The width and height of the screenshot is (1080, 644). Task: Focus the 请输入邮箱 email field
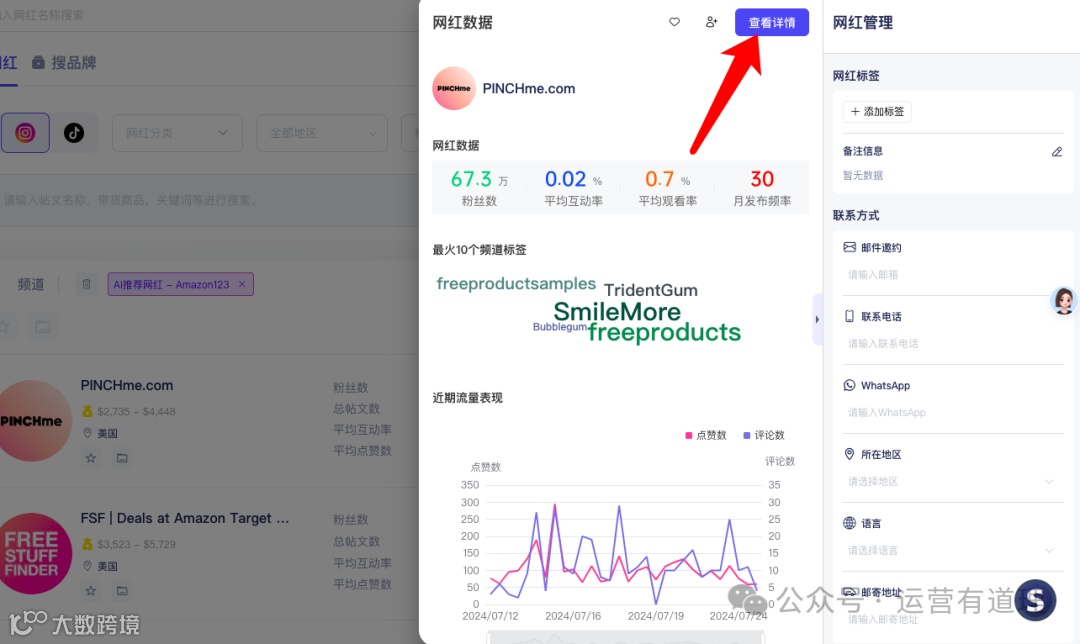click(x=953, y=275)
